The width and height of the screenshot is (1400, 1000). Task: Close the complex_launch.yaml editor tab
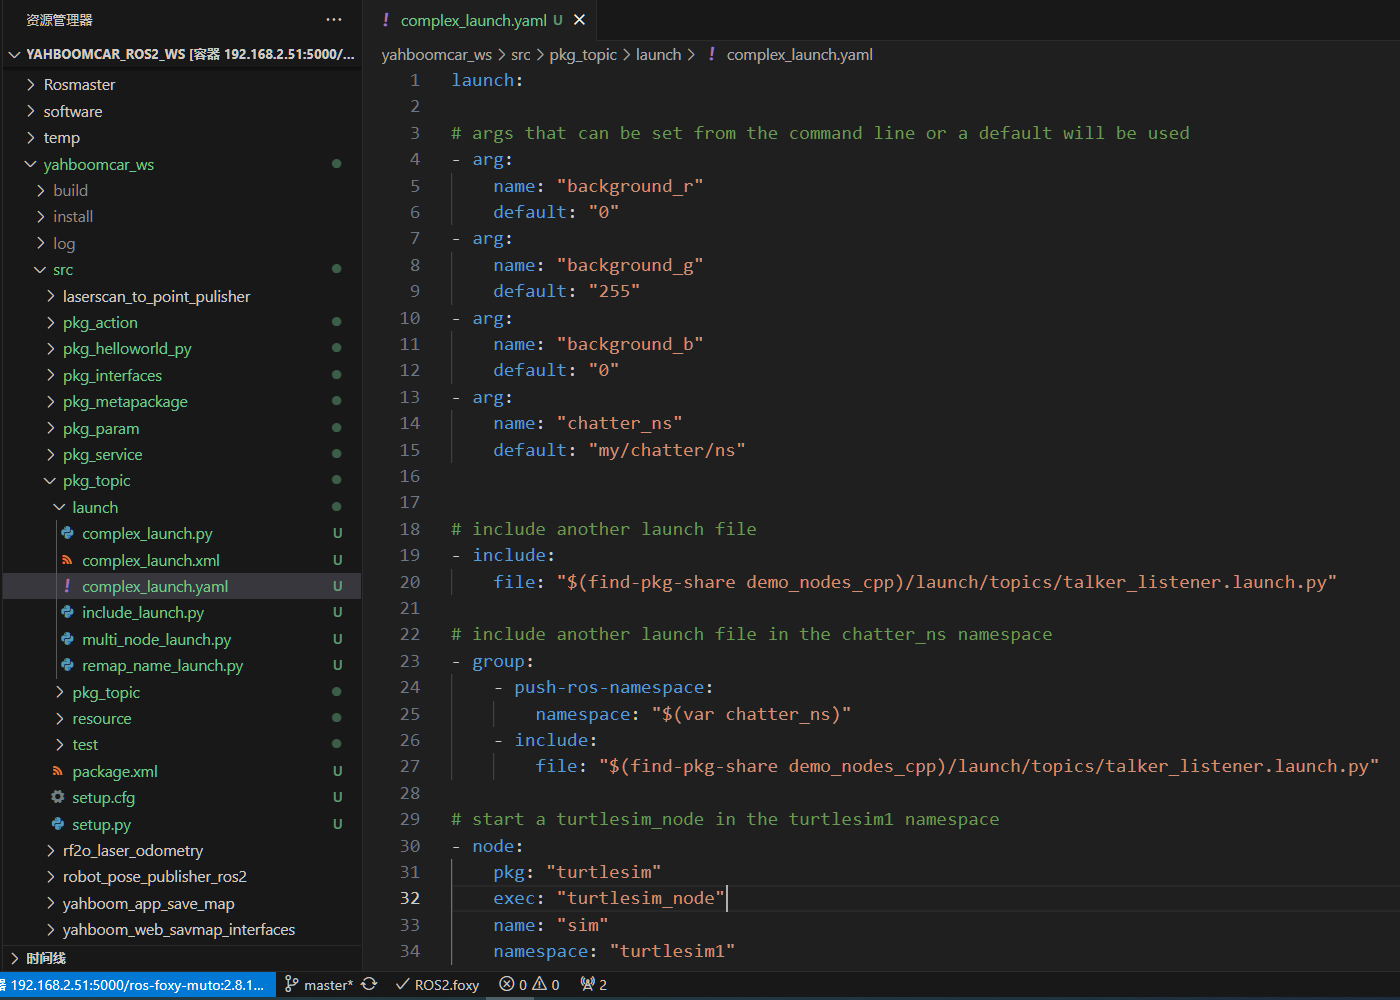coord(579,20)
